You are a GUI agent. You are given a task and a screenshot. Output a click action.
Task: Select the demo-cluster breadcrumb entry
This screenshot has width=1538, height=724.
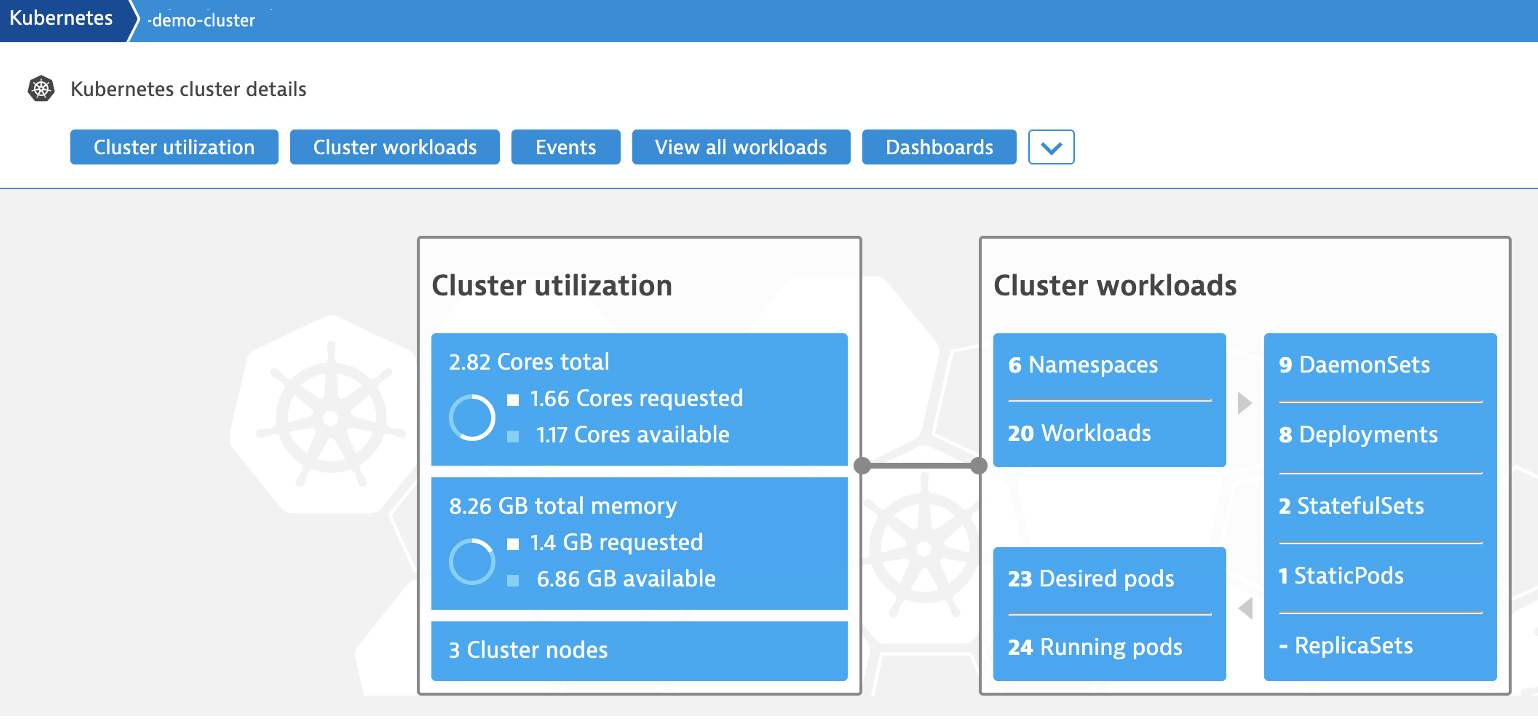199,20
